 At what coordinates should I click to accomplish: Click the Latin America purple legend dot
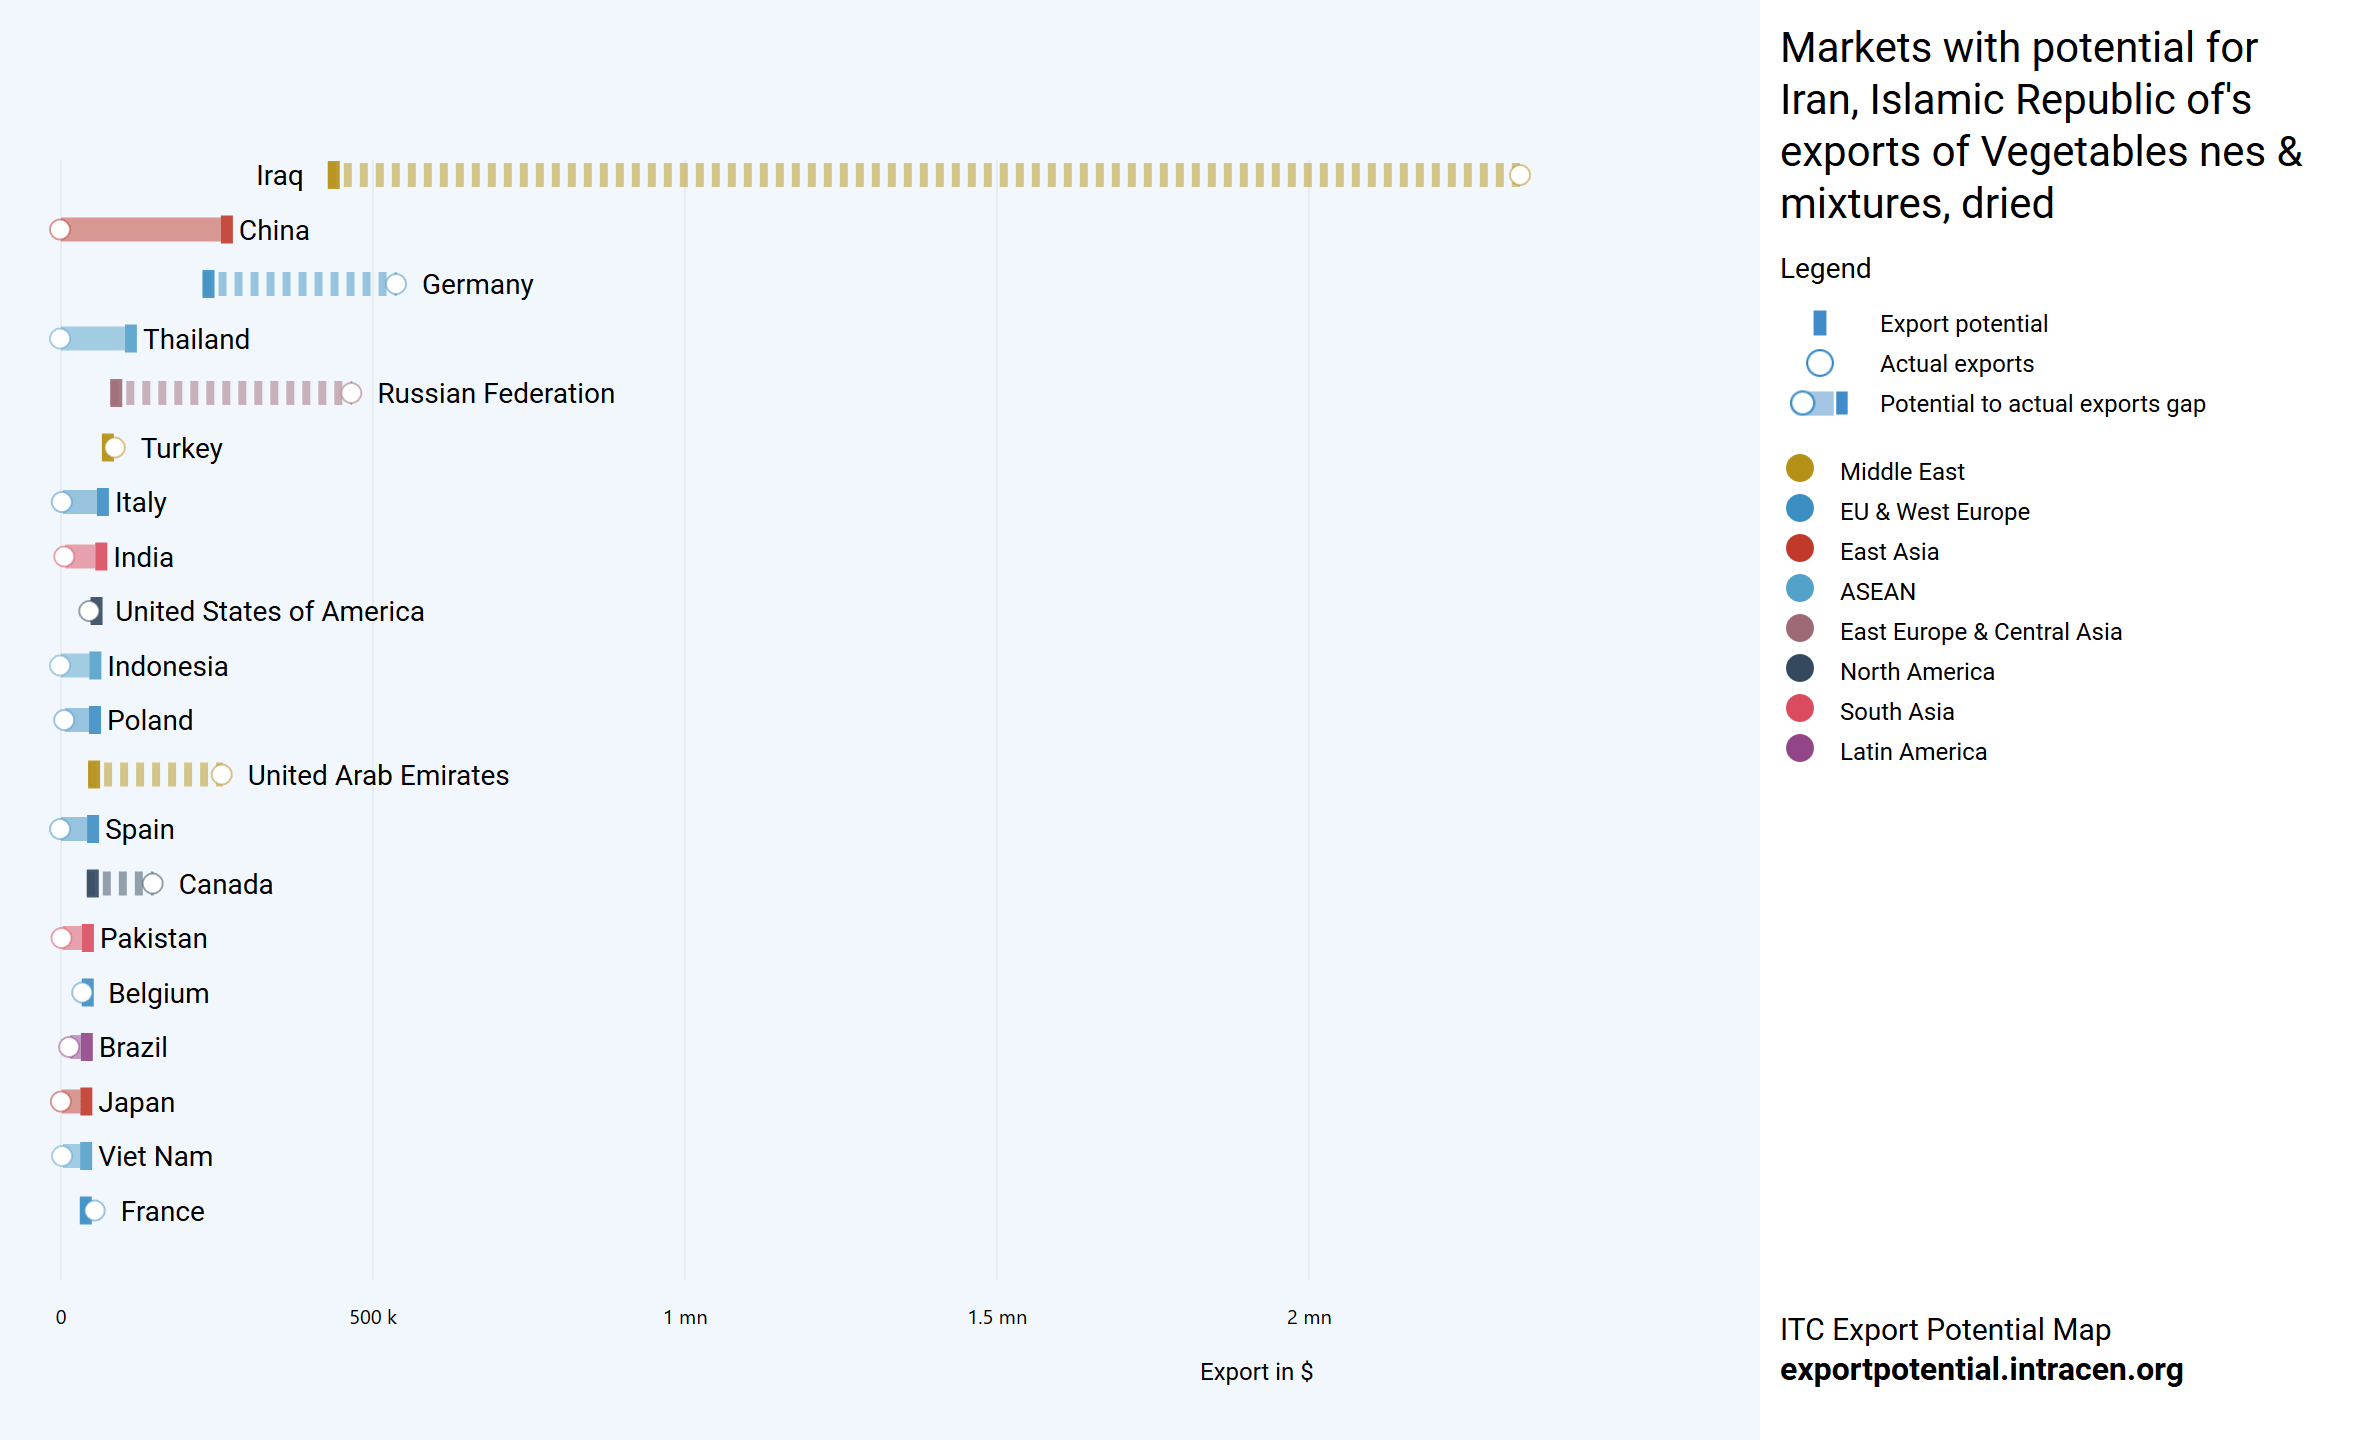coord(1799,749)
